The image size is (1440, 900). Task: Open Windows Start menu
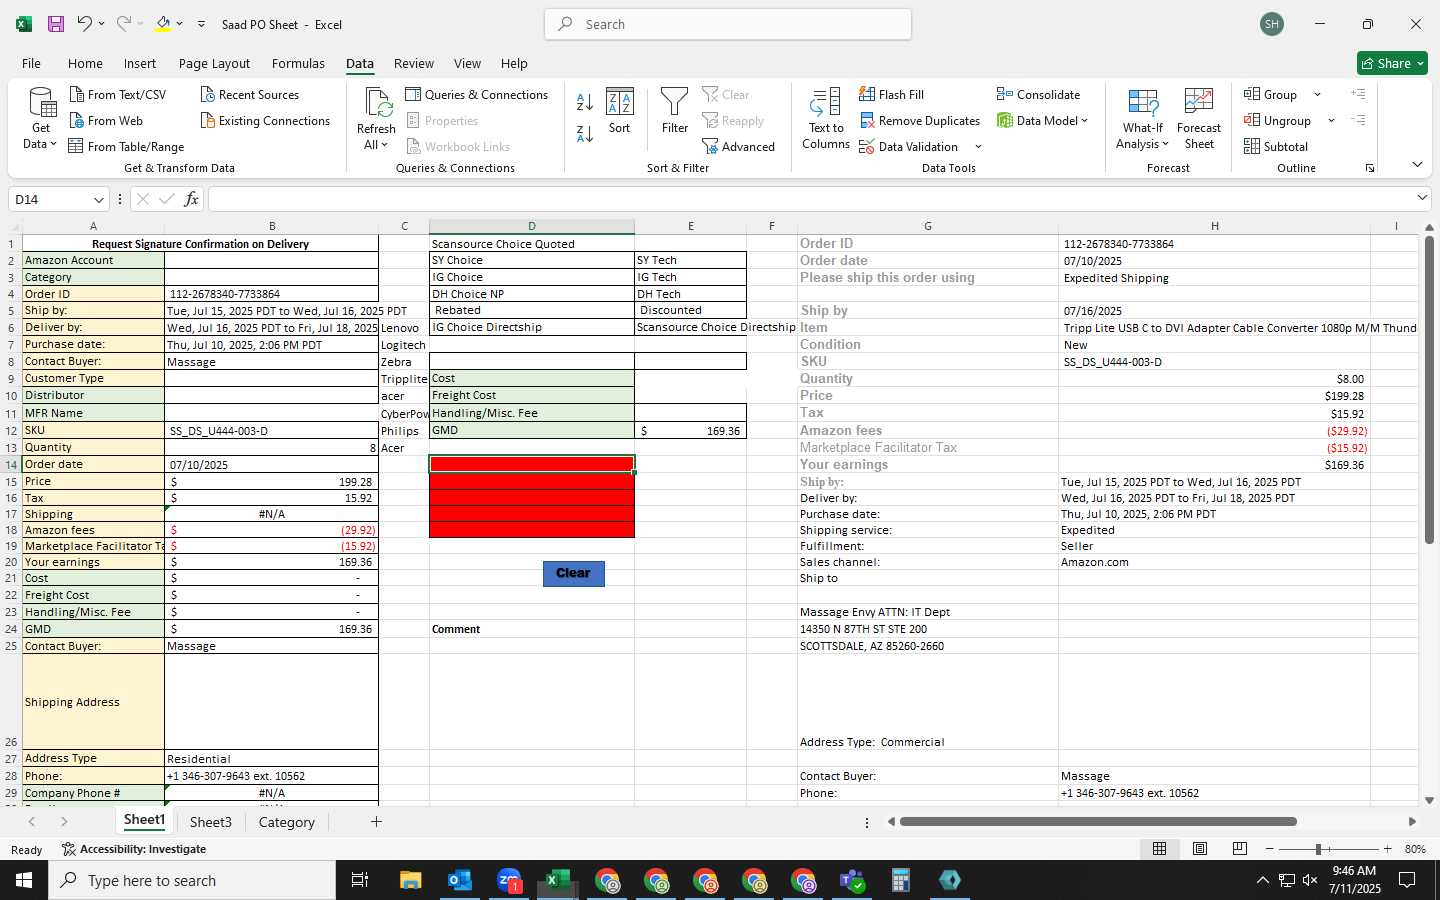tap(24, 880)
